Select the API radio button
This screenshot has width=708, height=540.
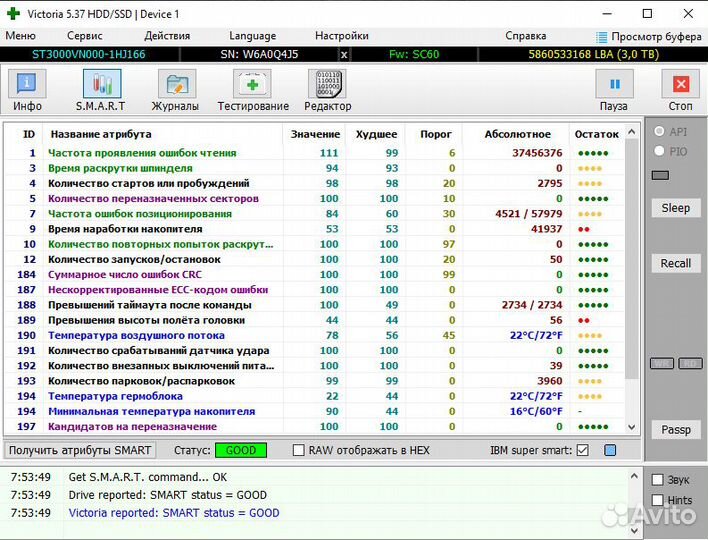[659, 131]
